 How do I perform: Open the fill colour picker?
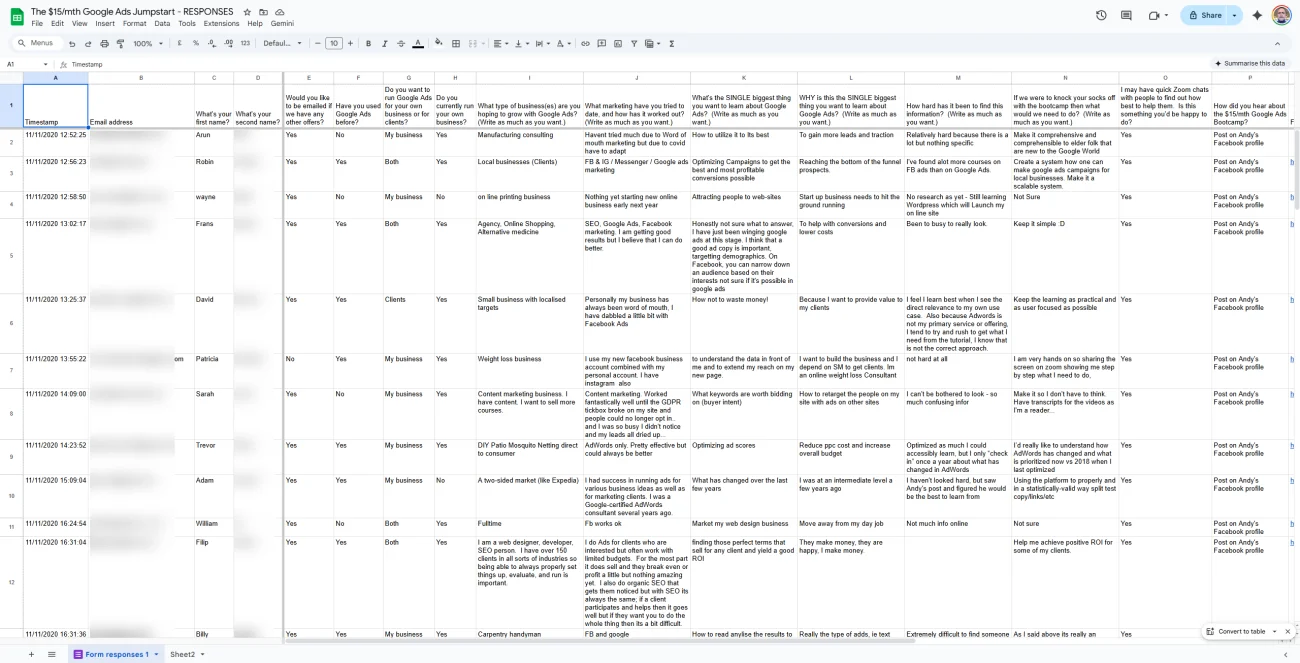(440, 44)
